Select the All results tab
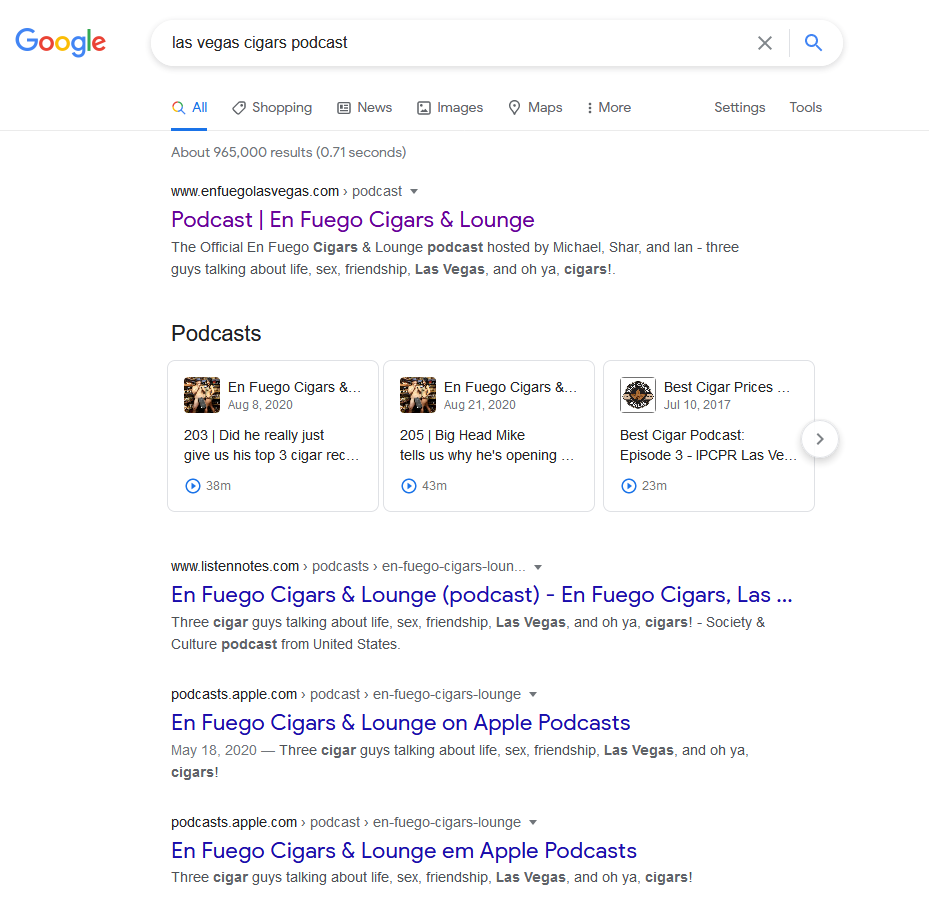929x907 pixels. (x=190, y=108)
